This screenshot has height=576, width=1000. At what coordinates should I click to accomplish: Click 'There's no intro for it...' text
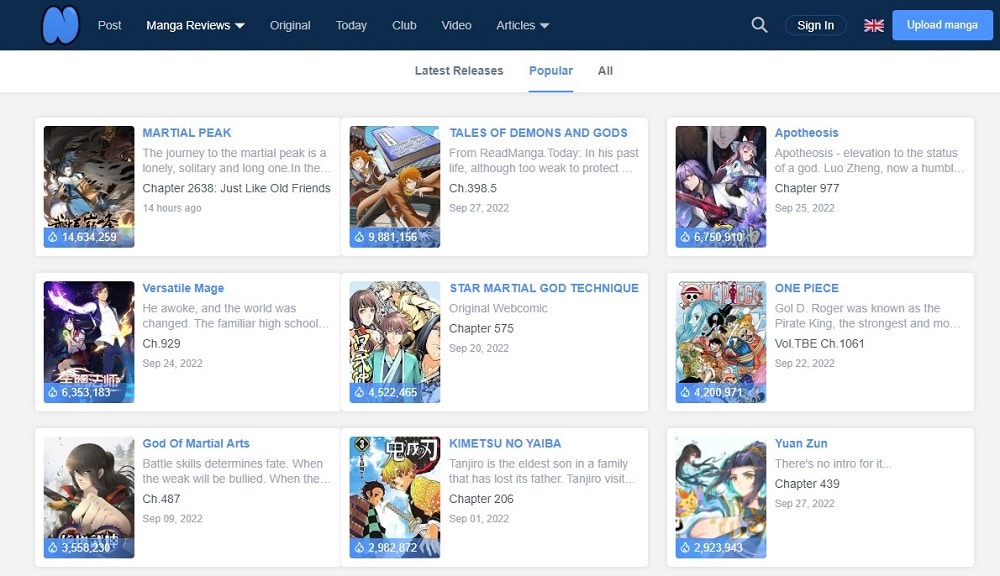point(832,464)
